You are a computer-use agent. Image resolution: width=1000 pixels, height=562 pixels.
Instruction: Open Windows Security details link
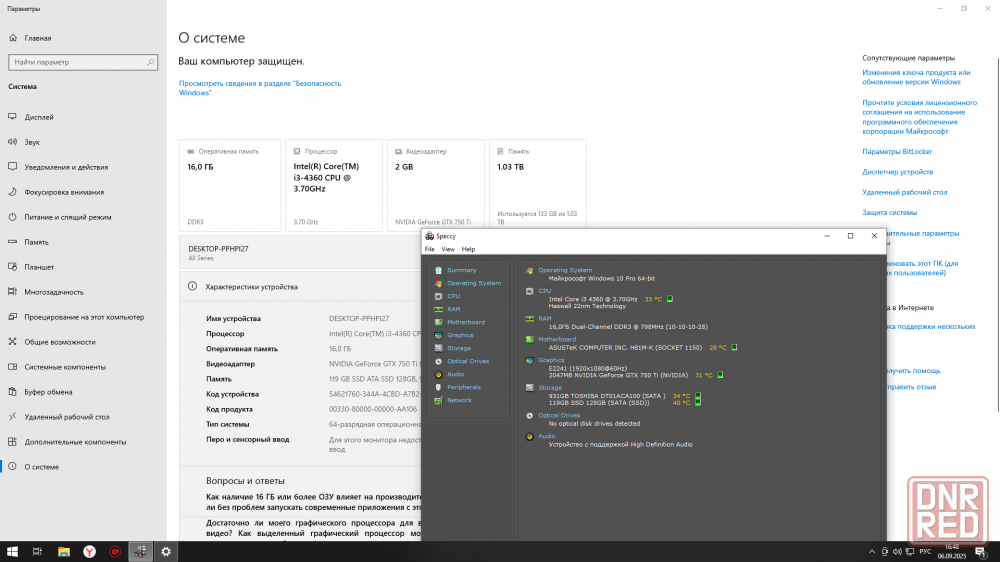(260, 88)
